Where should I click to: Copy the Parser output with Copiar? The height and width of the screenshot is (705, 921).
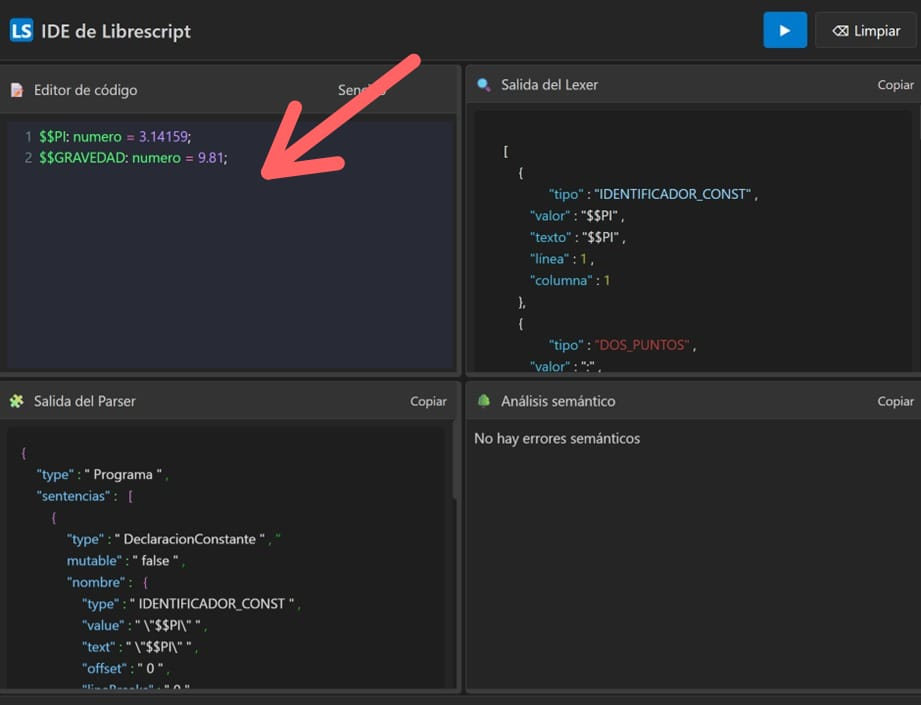tap(428, 401)
